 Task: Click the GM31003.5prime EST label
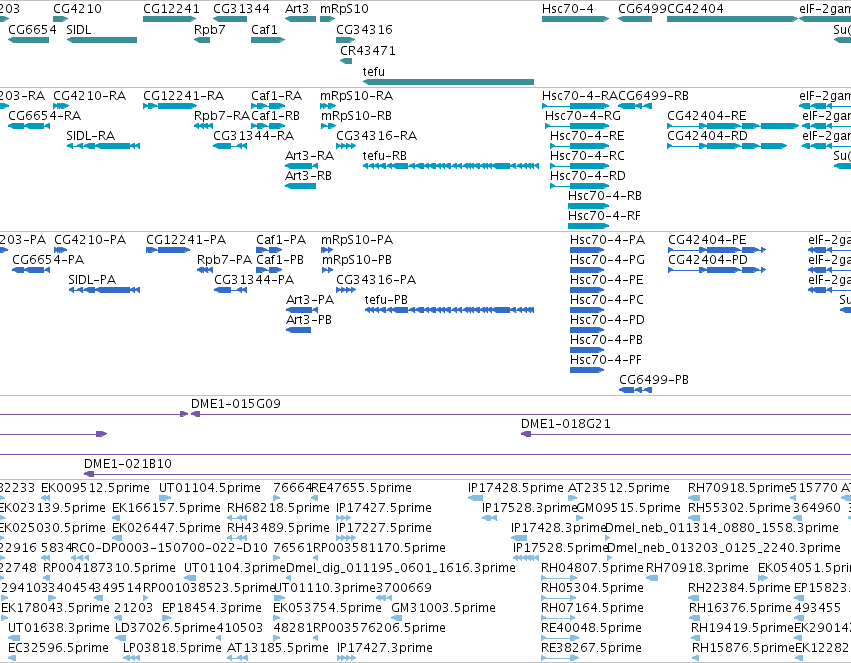443,608
